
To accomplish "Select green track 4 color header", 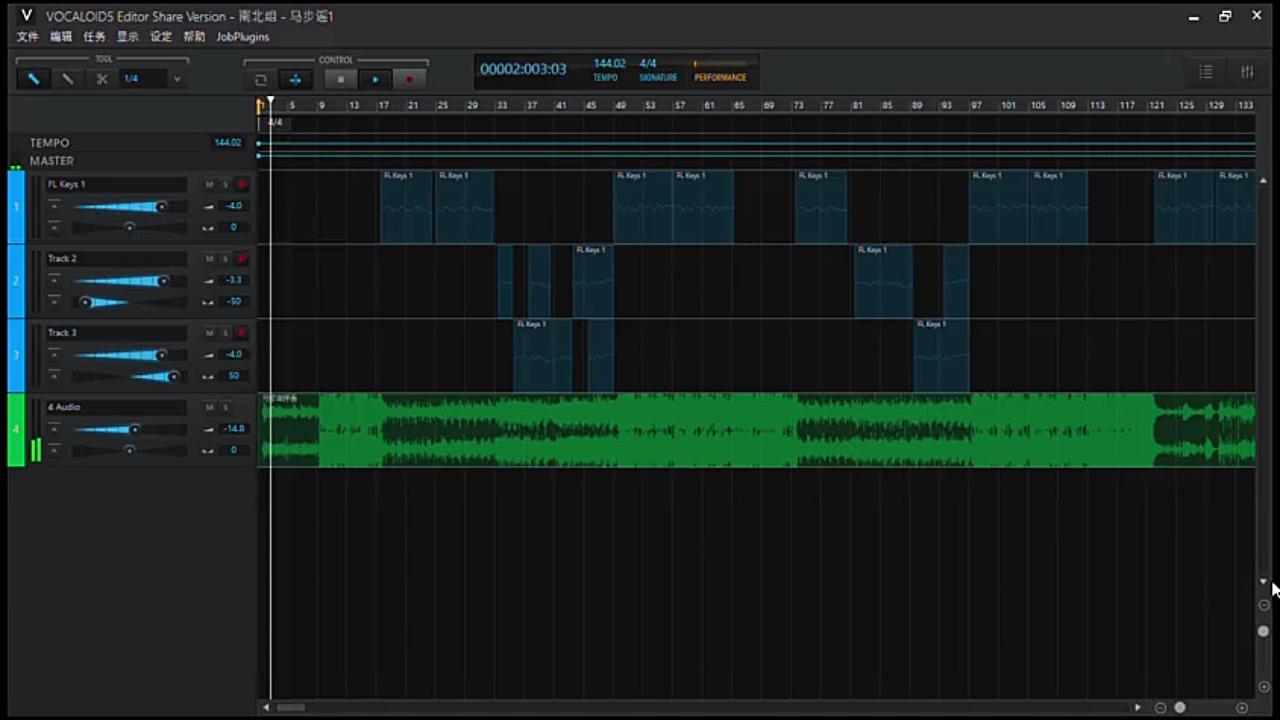I will (x=16, y=430).
